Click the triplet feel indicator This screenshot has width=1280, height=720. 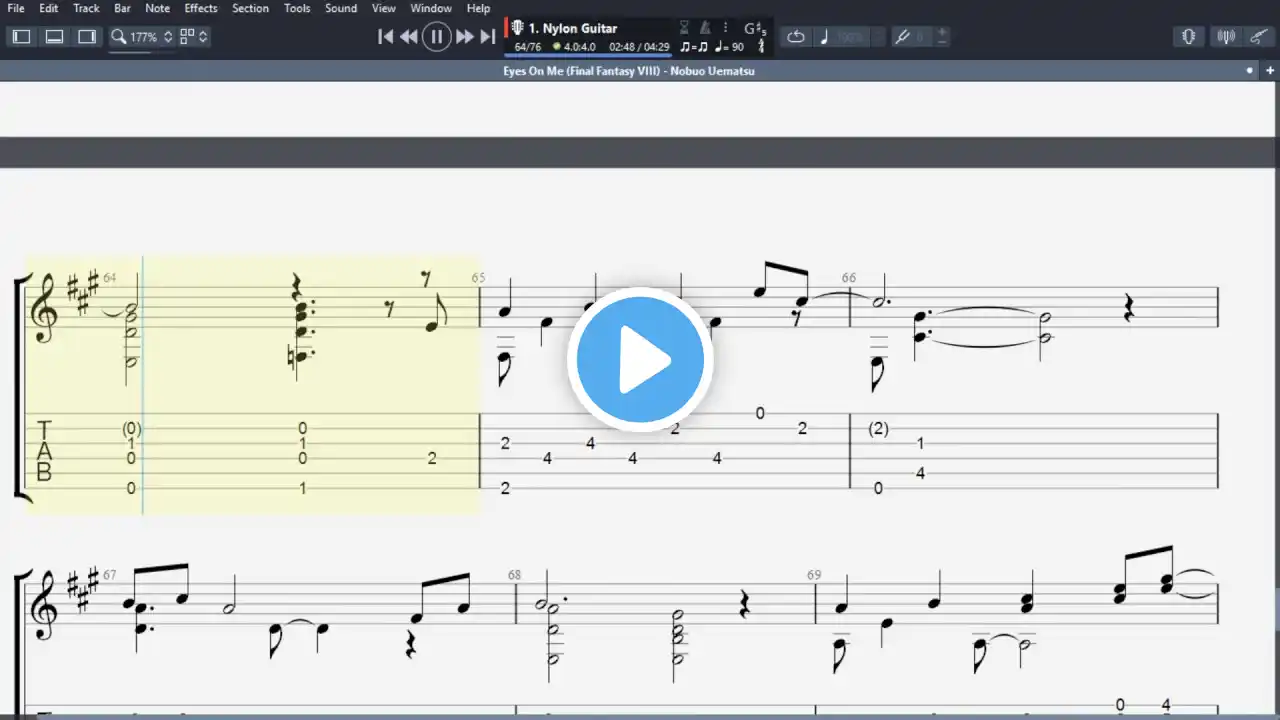pyautogui.click(x=693, y=47)
